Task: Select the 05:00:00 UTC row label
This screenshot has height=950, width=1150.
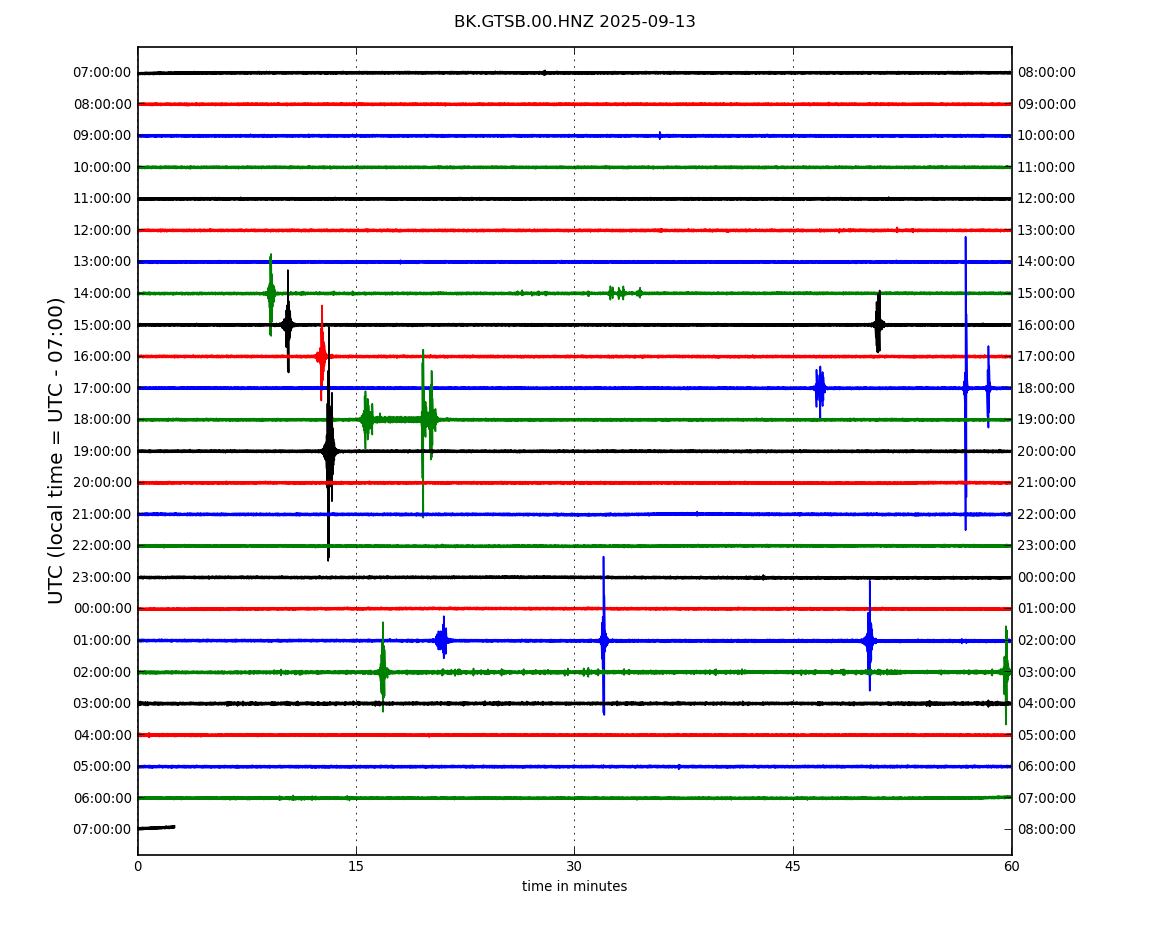Action: [x=102, y=767]
